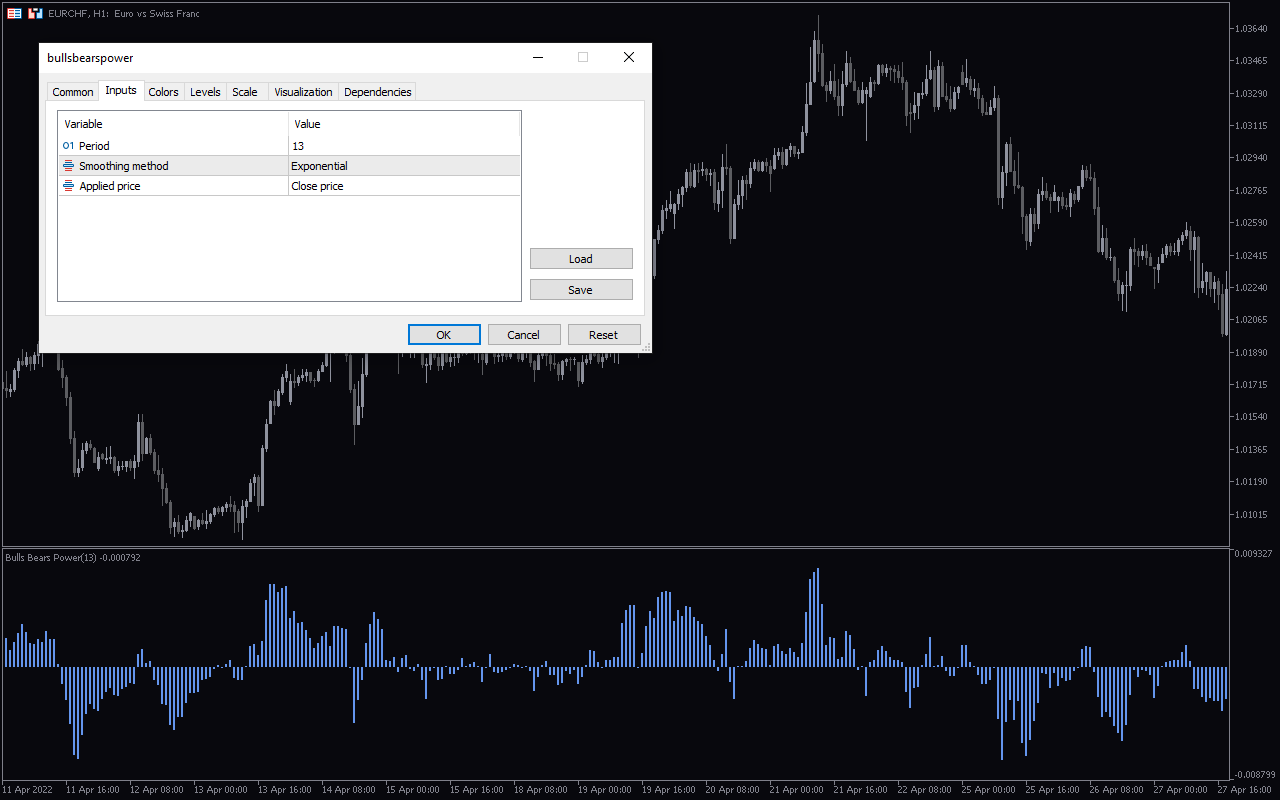Click the -0.008799 indicator scale value
The image size is (1280, 800).
(x=1254, y=774)
